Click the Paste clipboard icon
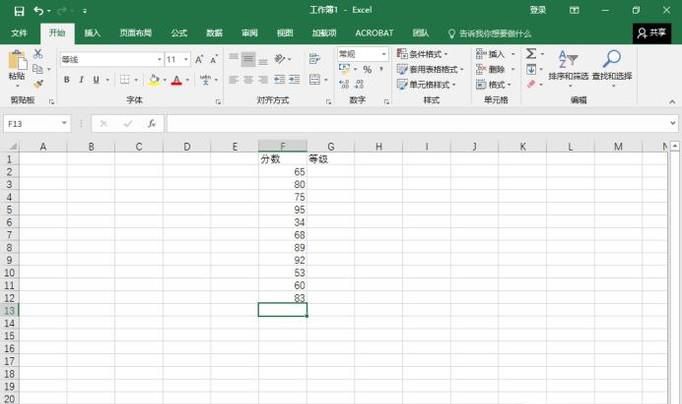Screen dimensions: 682x404 point(17,60)
